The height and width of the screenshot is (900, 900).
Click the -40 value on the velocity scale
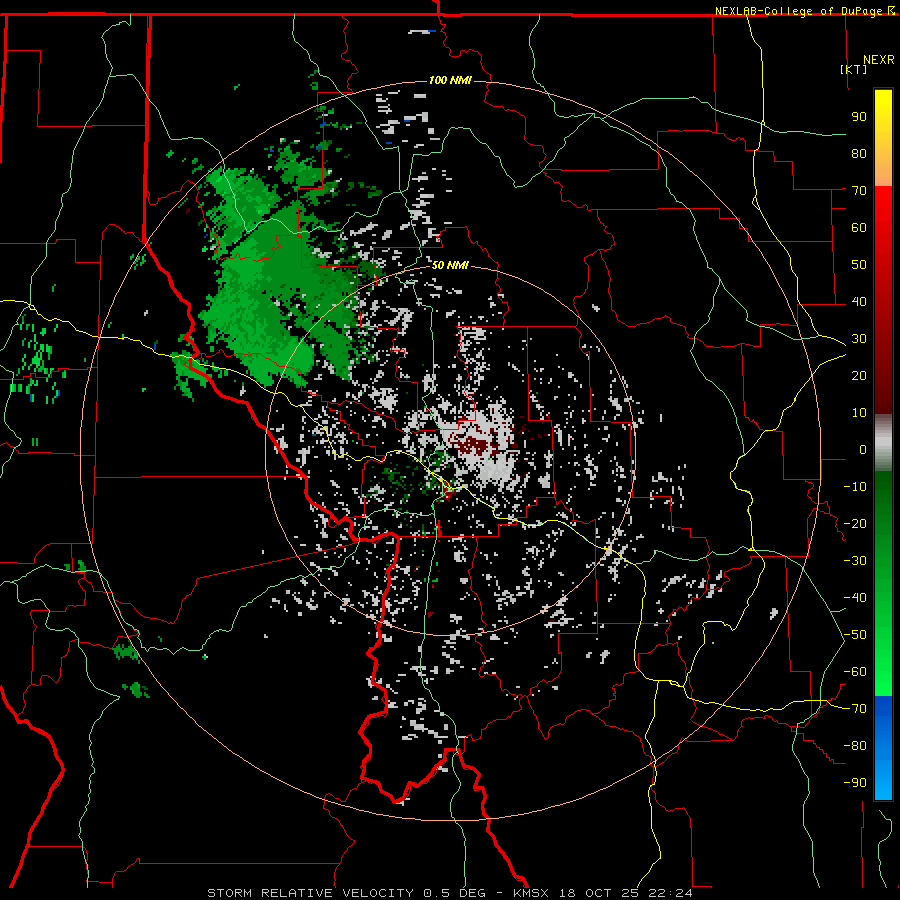855,598
